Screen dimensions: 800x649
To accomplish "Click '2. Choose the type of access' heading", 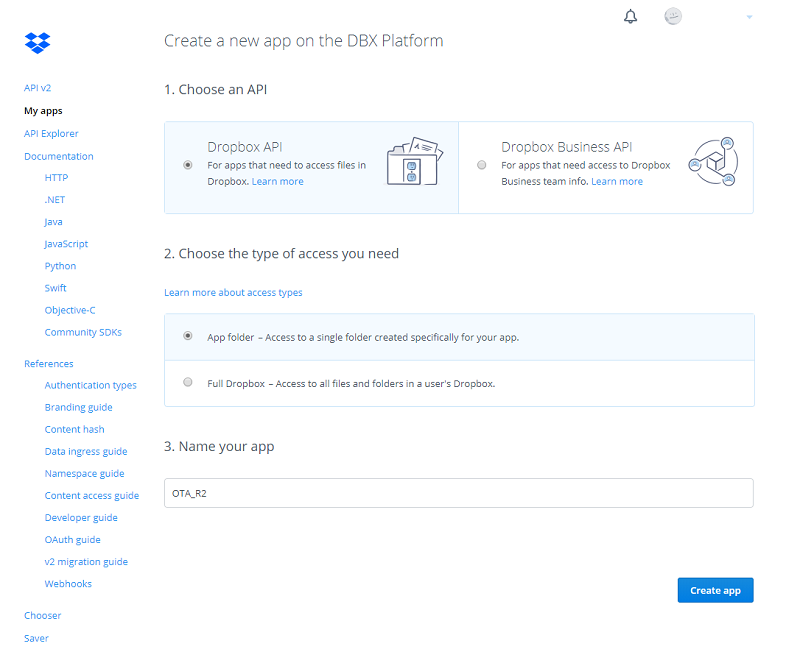I will pyautogui.click(x=281, y=254).
